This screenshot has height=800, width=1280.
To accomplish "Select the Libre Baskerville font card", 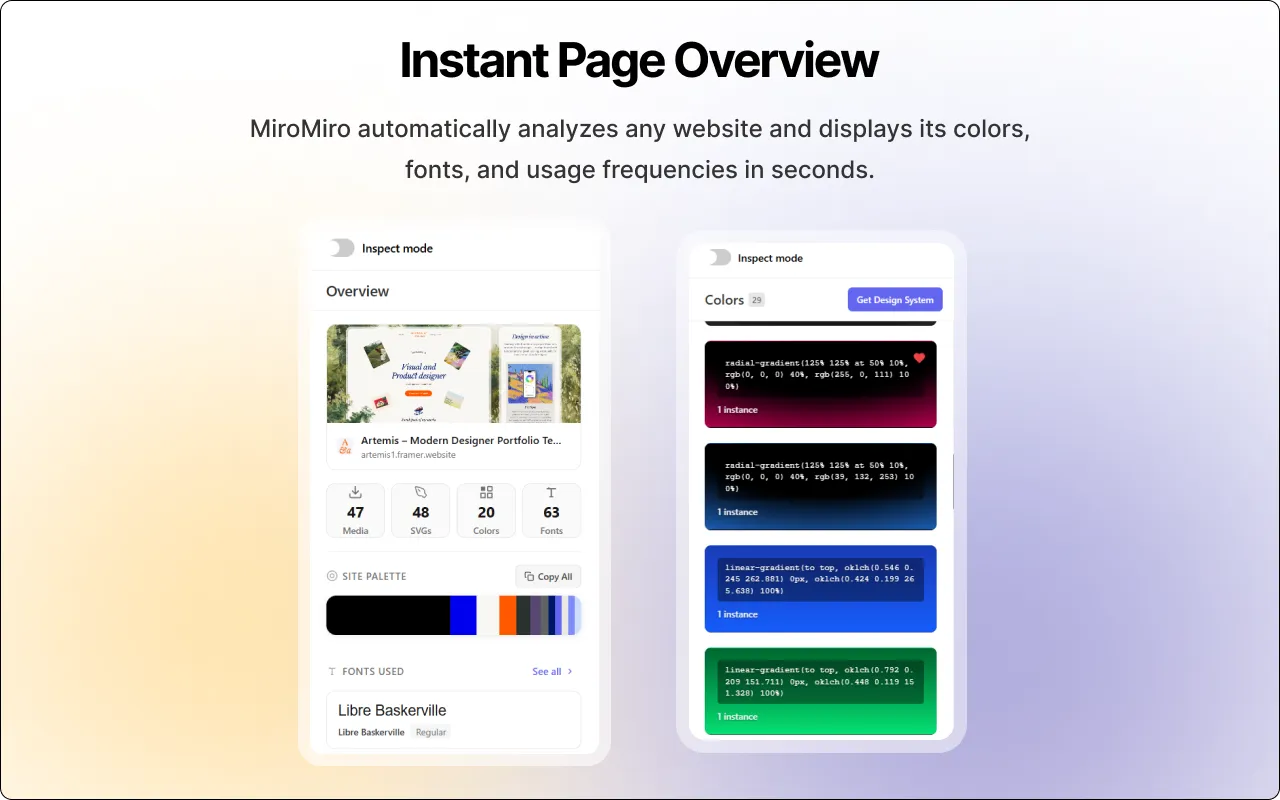I will coord(453,719).
